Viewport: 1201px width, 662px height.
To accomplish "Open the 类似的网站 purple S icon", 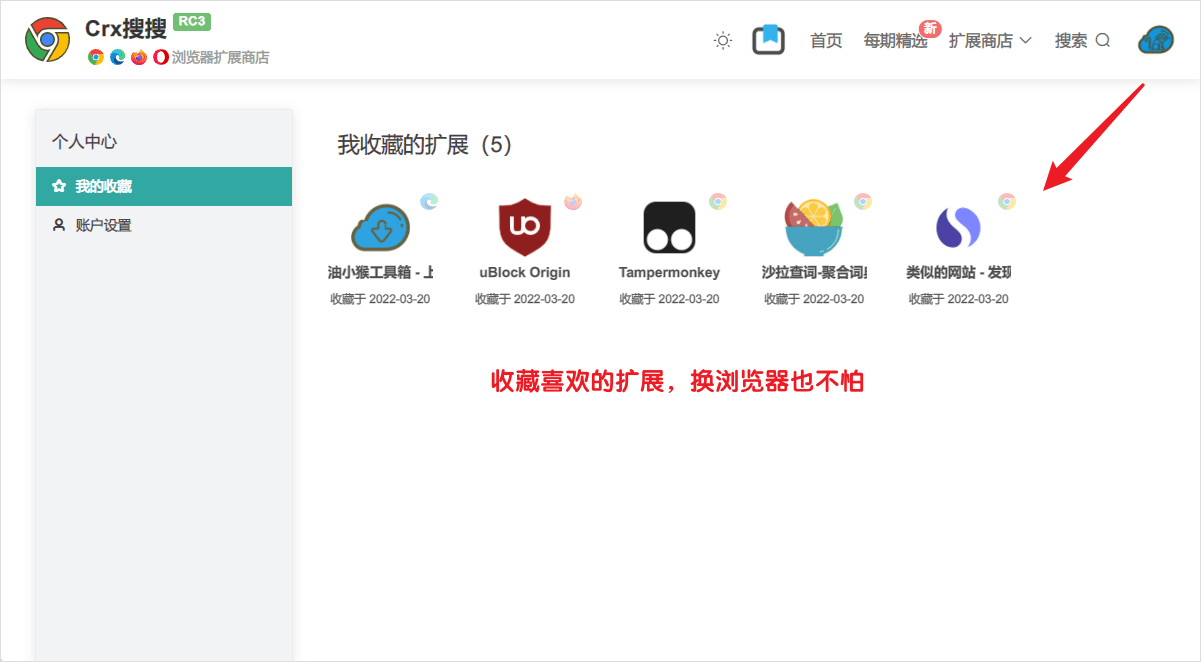I will pos(958,228).
